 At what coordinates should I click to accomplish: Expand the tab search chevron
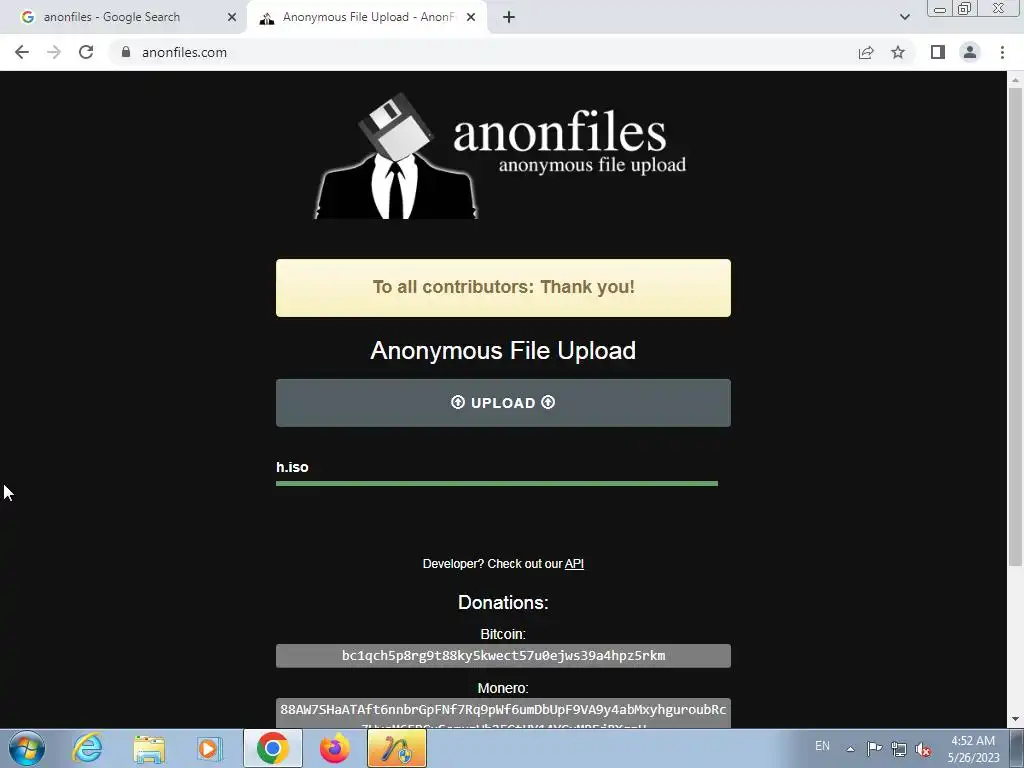click(904, 17)
